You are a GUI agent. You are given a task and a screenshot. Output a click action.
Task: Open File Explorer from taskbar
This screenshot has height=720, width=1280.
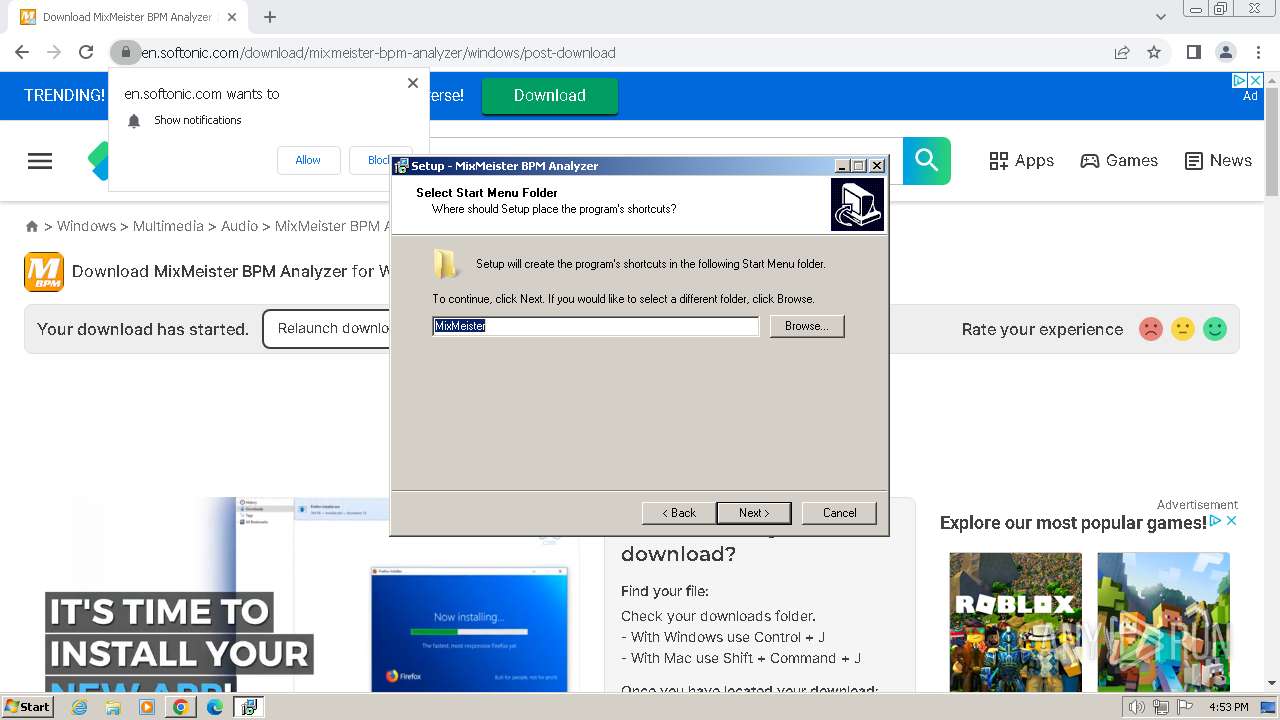(x=113, y=707)
